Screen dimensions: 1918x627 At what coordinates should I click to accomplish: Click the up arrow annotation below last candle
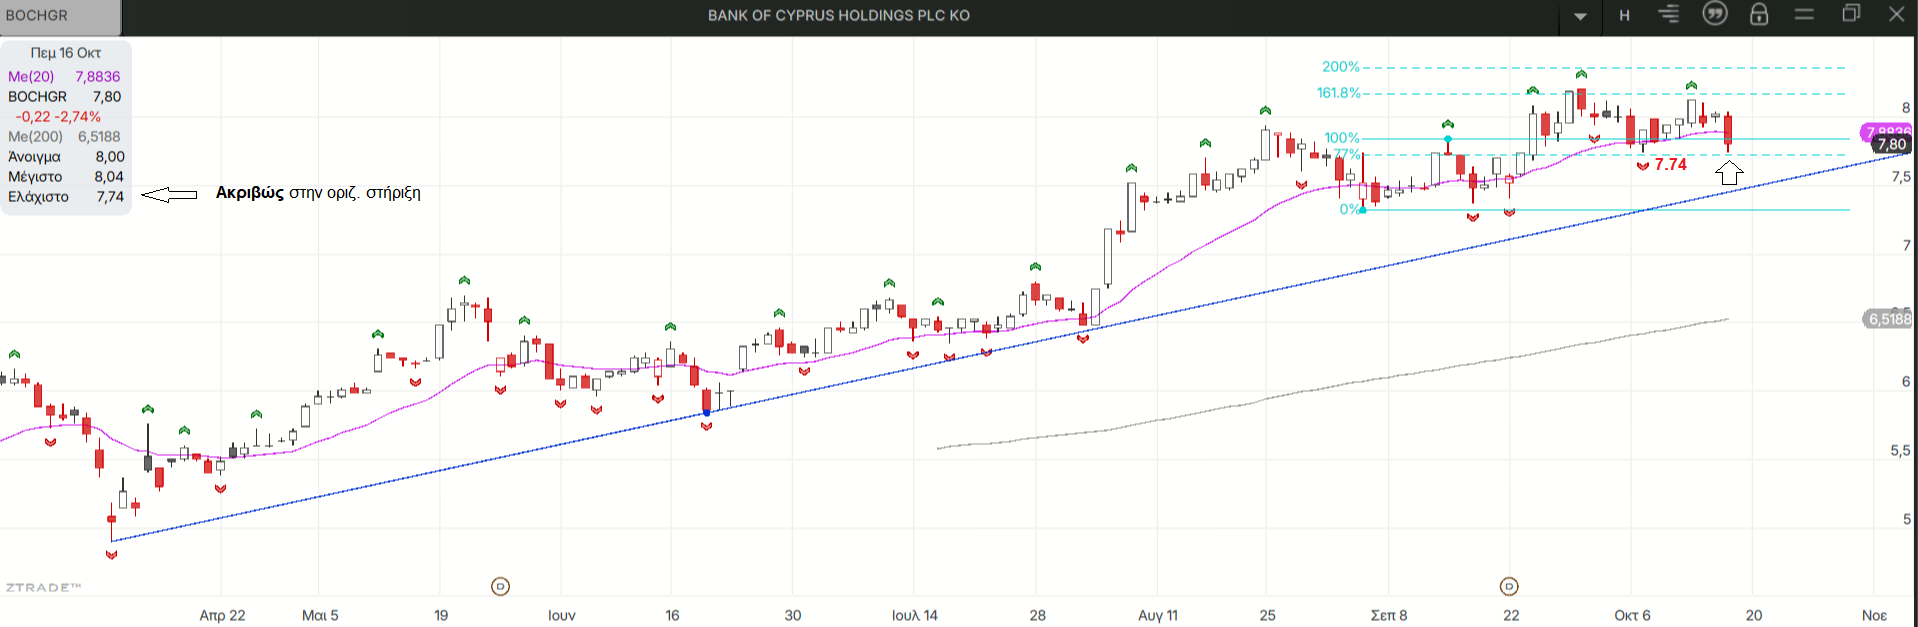click(1729, 173)
